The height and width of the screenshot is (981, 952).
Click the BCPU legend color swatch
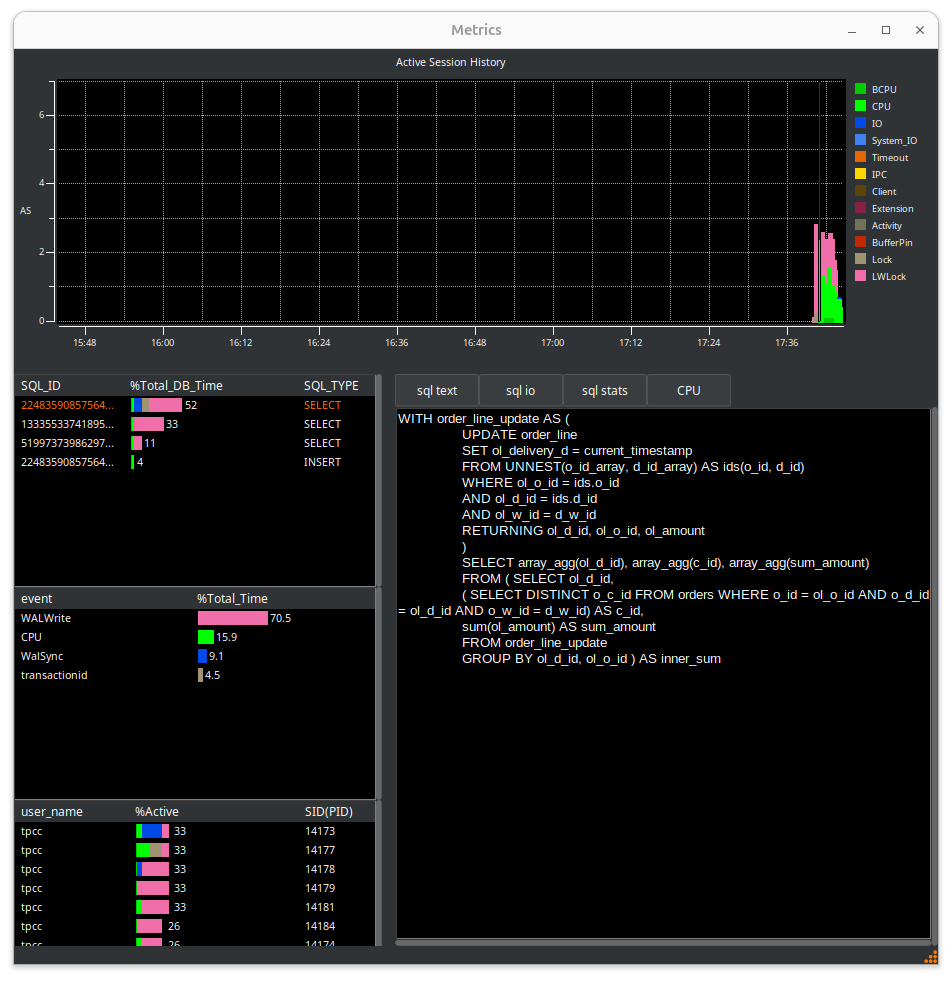tap(860, 89)
